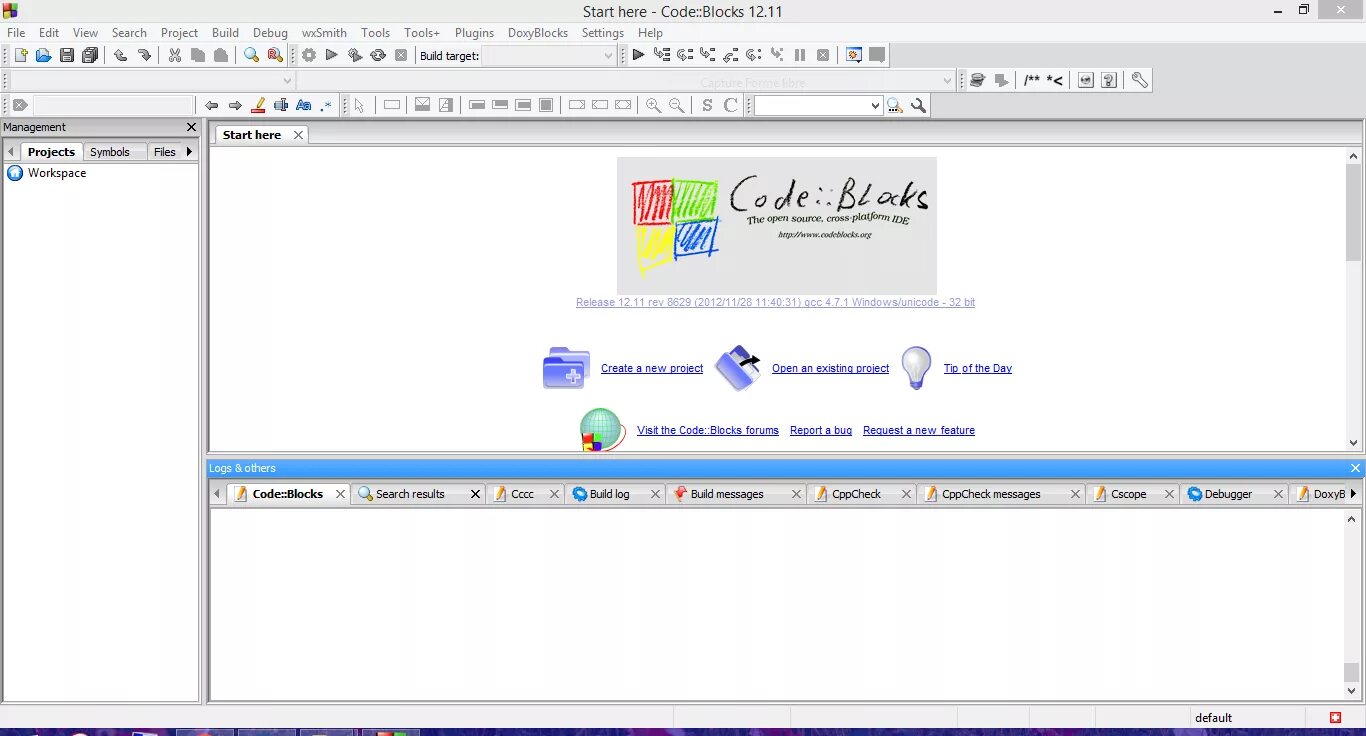1366x736 pixels.
Task: Click the Release 12.11 rev 8629 link
Action: [x=776, y=302]
